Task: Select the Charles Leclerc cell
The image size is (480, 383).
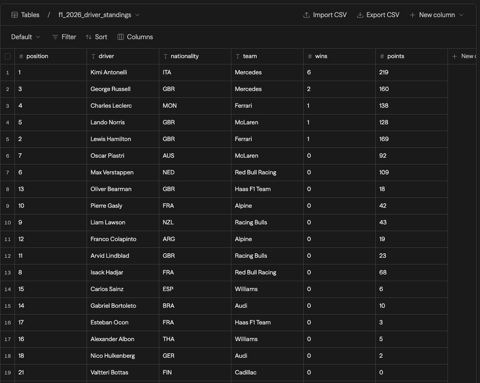Action: pos(123,106)
